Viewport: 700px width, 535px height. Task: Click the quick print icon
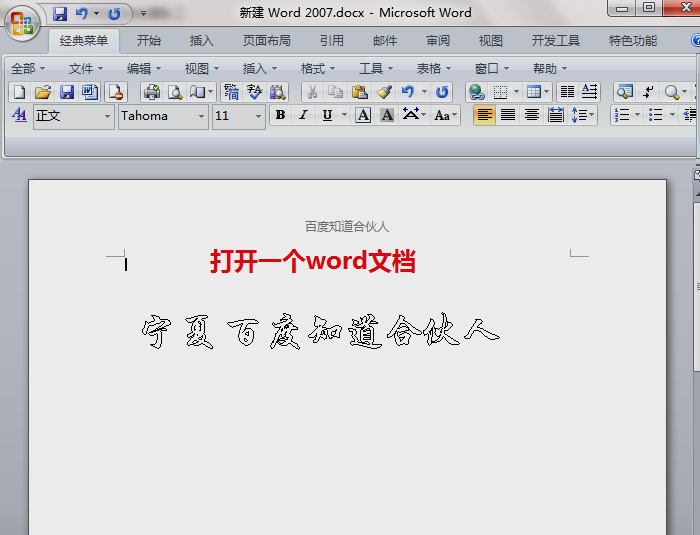point(152,92)
